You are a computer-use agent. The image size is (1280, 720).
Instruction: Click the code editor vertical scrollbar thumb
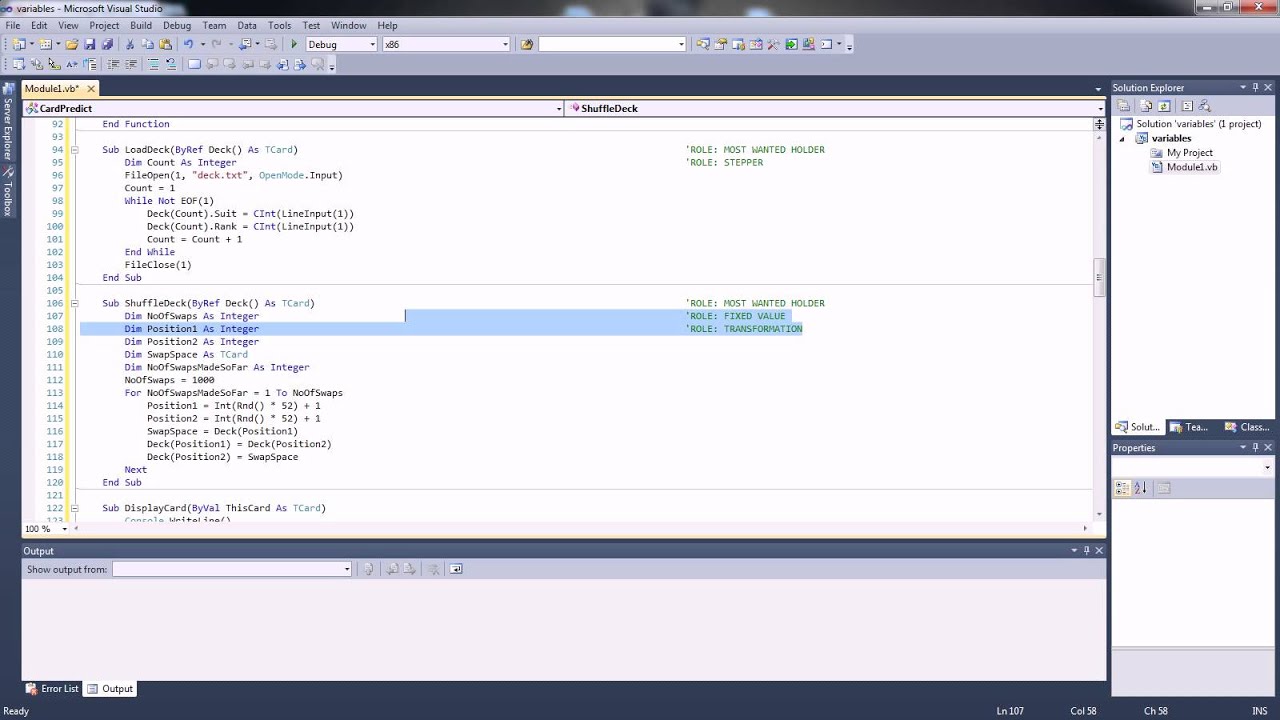tap(1099, 278)
